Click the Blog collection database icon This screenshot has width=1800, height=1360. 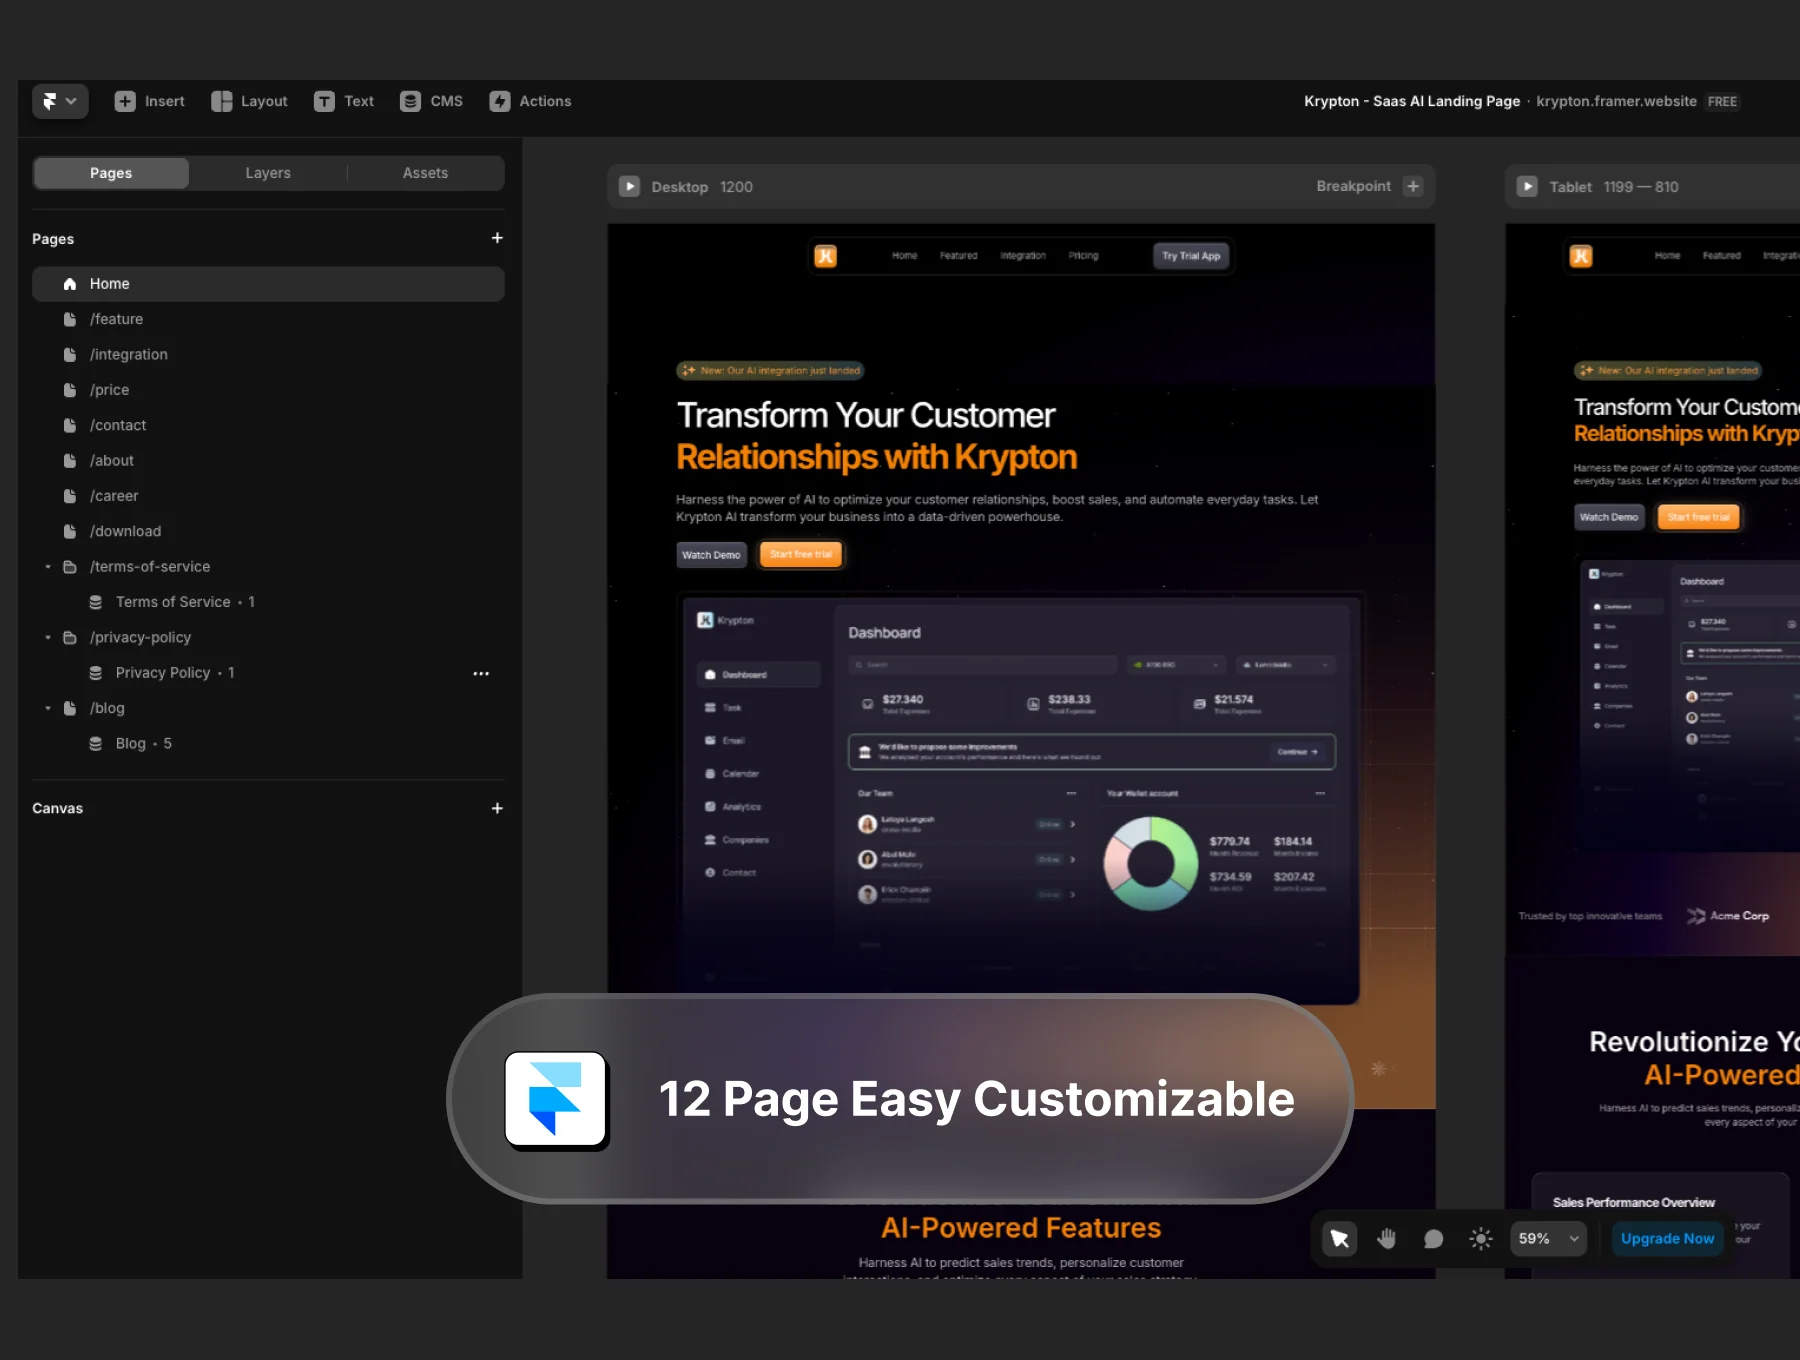(x=95, y=744)
